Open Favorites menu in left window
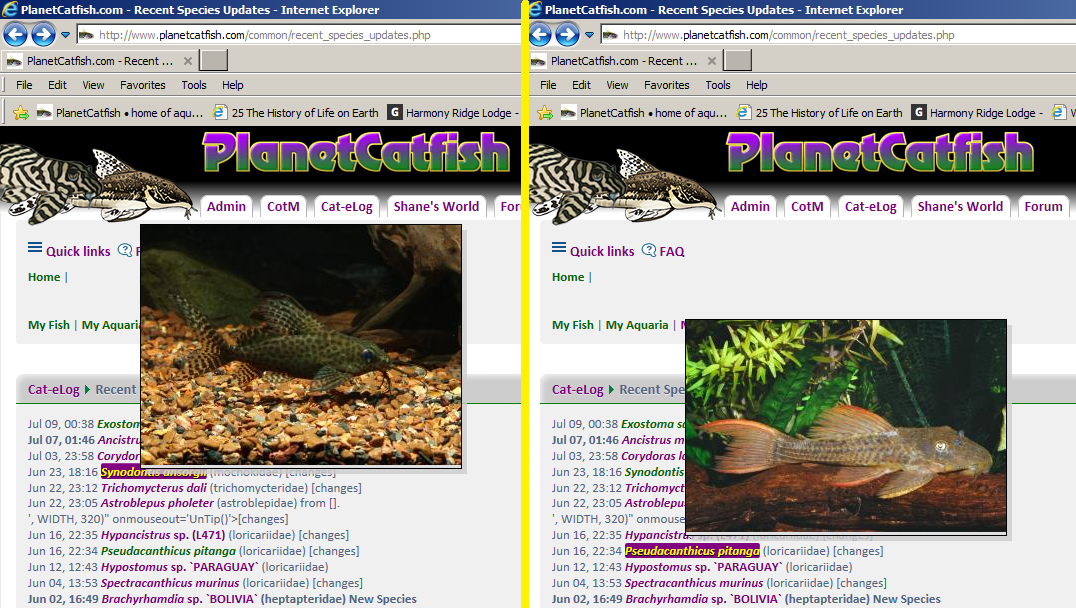This screenshot has height=608, width=1076. (143, 85)
